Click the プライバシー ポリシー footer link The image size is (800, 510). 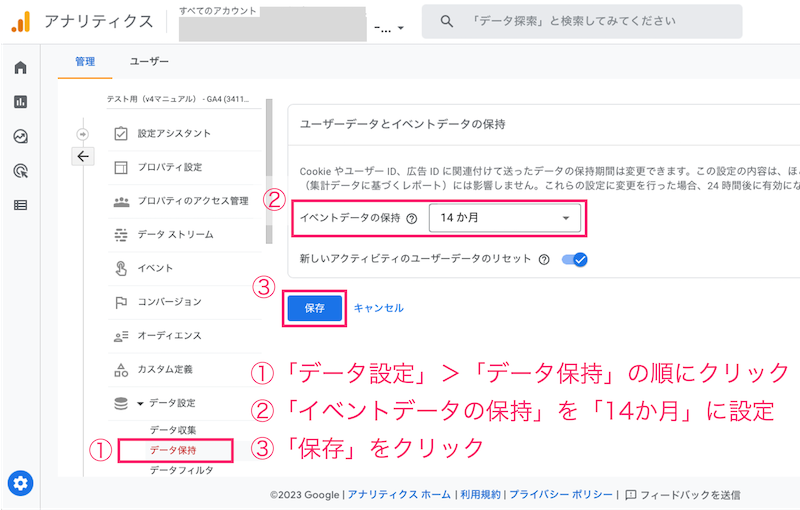[562, 494]
